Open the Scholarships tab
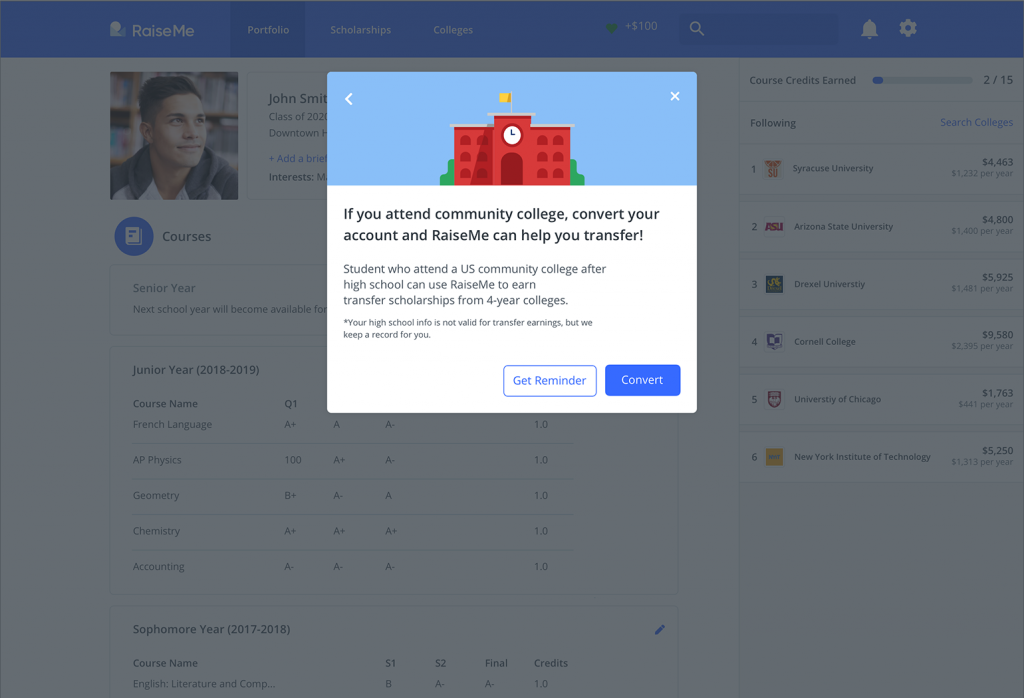The height and width of the screenshot is (698, 1024). pos(360,30)
